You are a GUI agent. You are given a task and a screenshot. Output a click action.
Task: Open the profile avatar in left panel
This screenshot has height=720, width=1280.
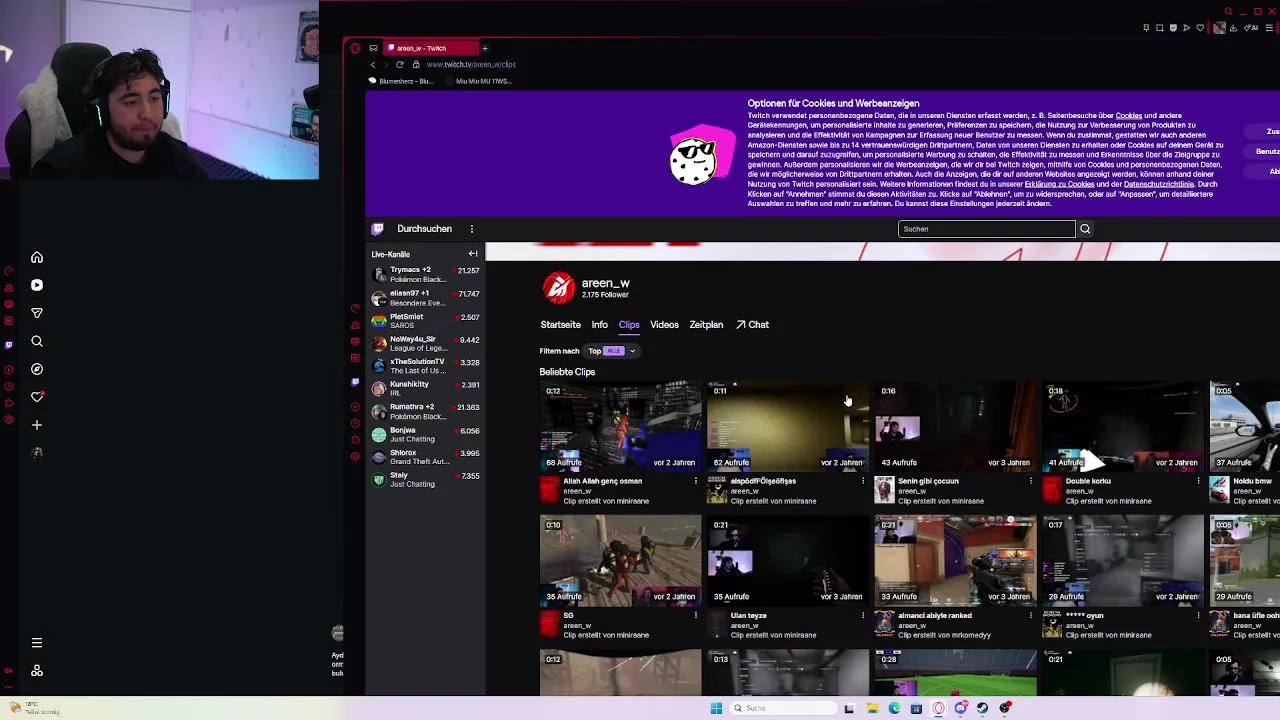point(37,453)
